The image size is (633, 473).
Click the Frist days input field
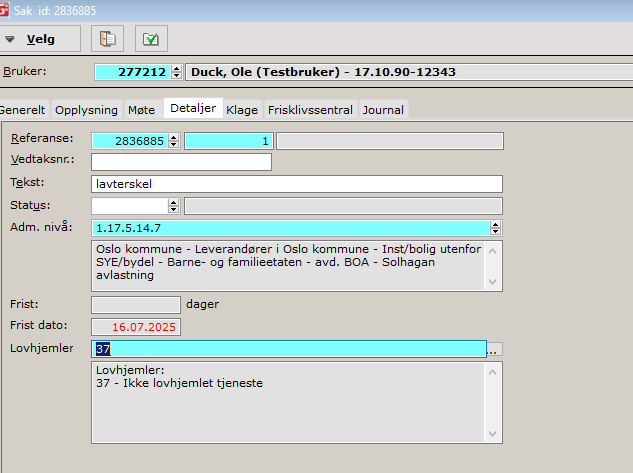pyautogui.click(x=136, y=305)
